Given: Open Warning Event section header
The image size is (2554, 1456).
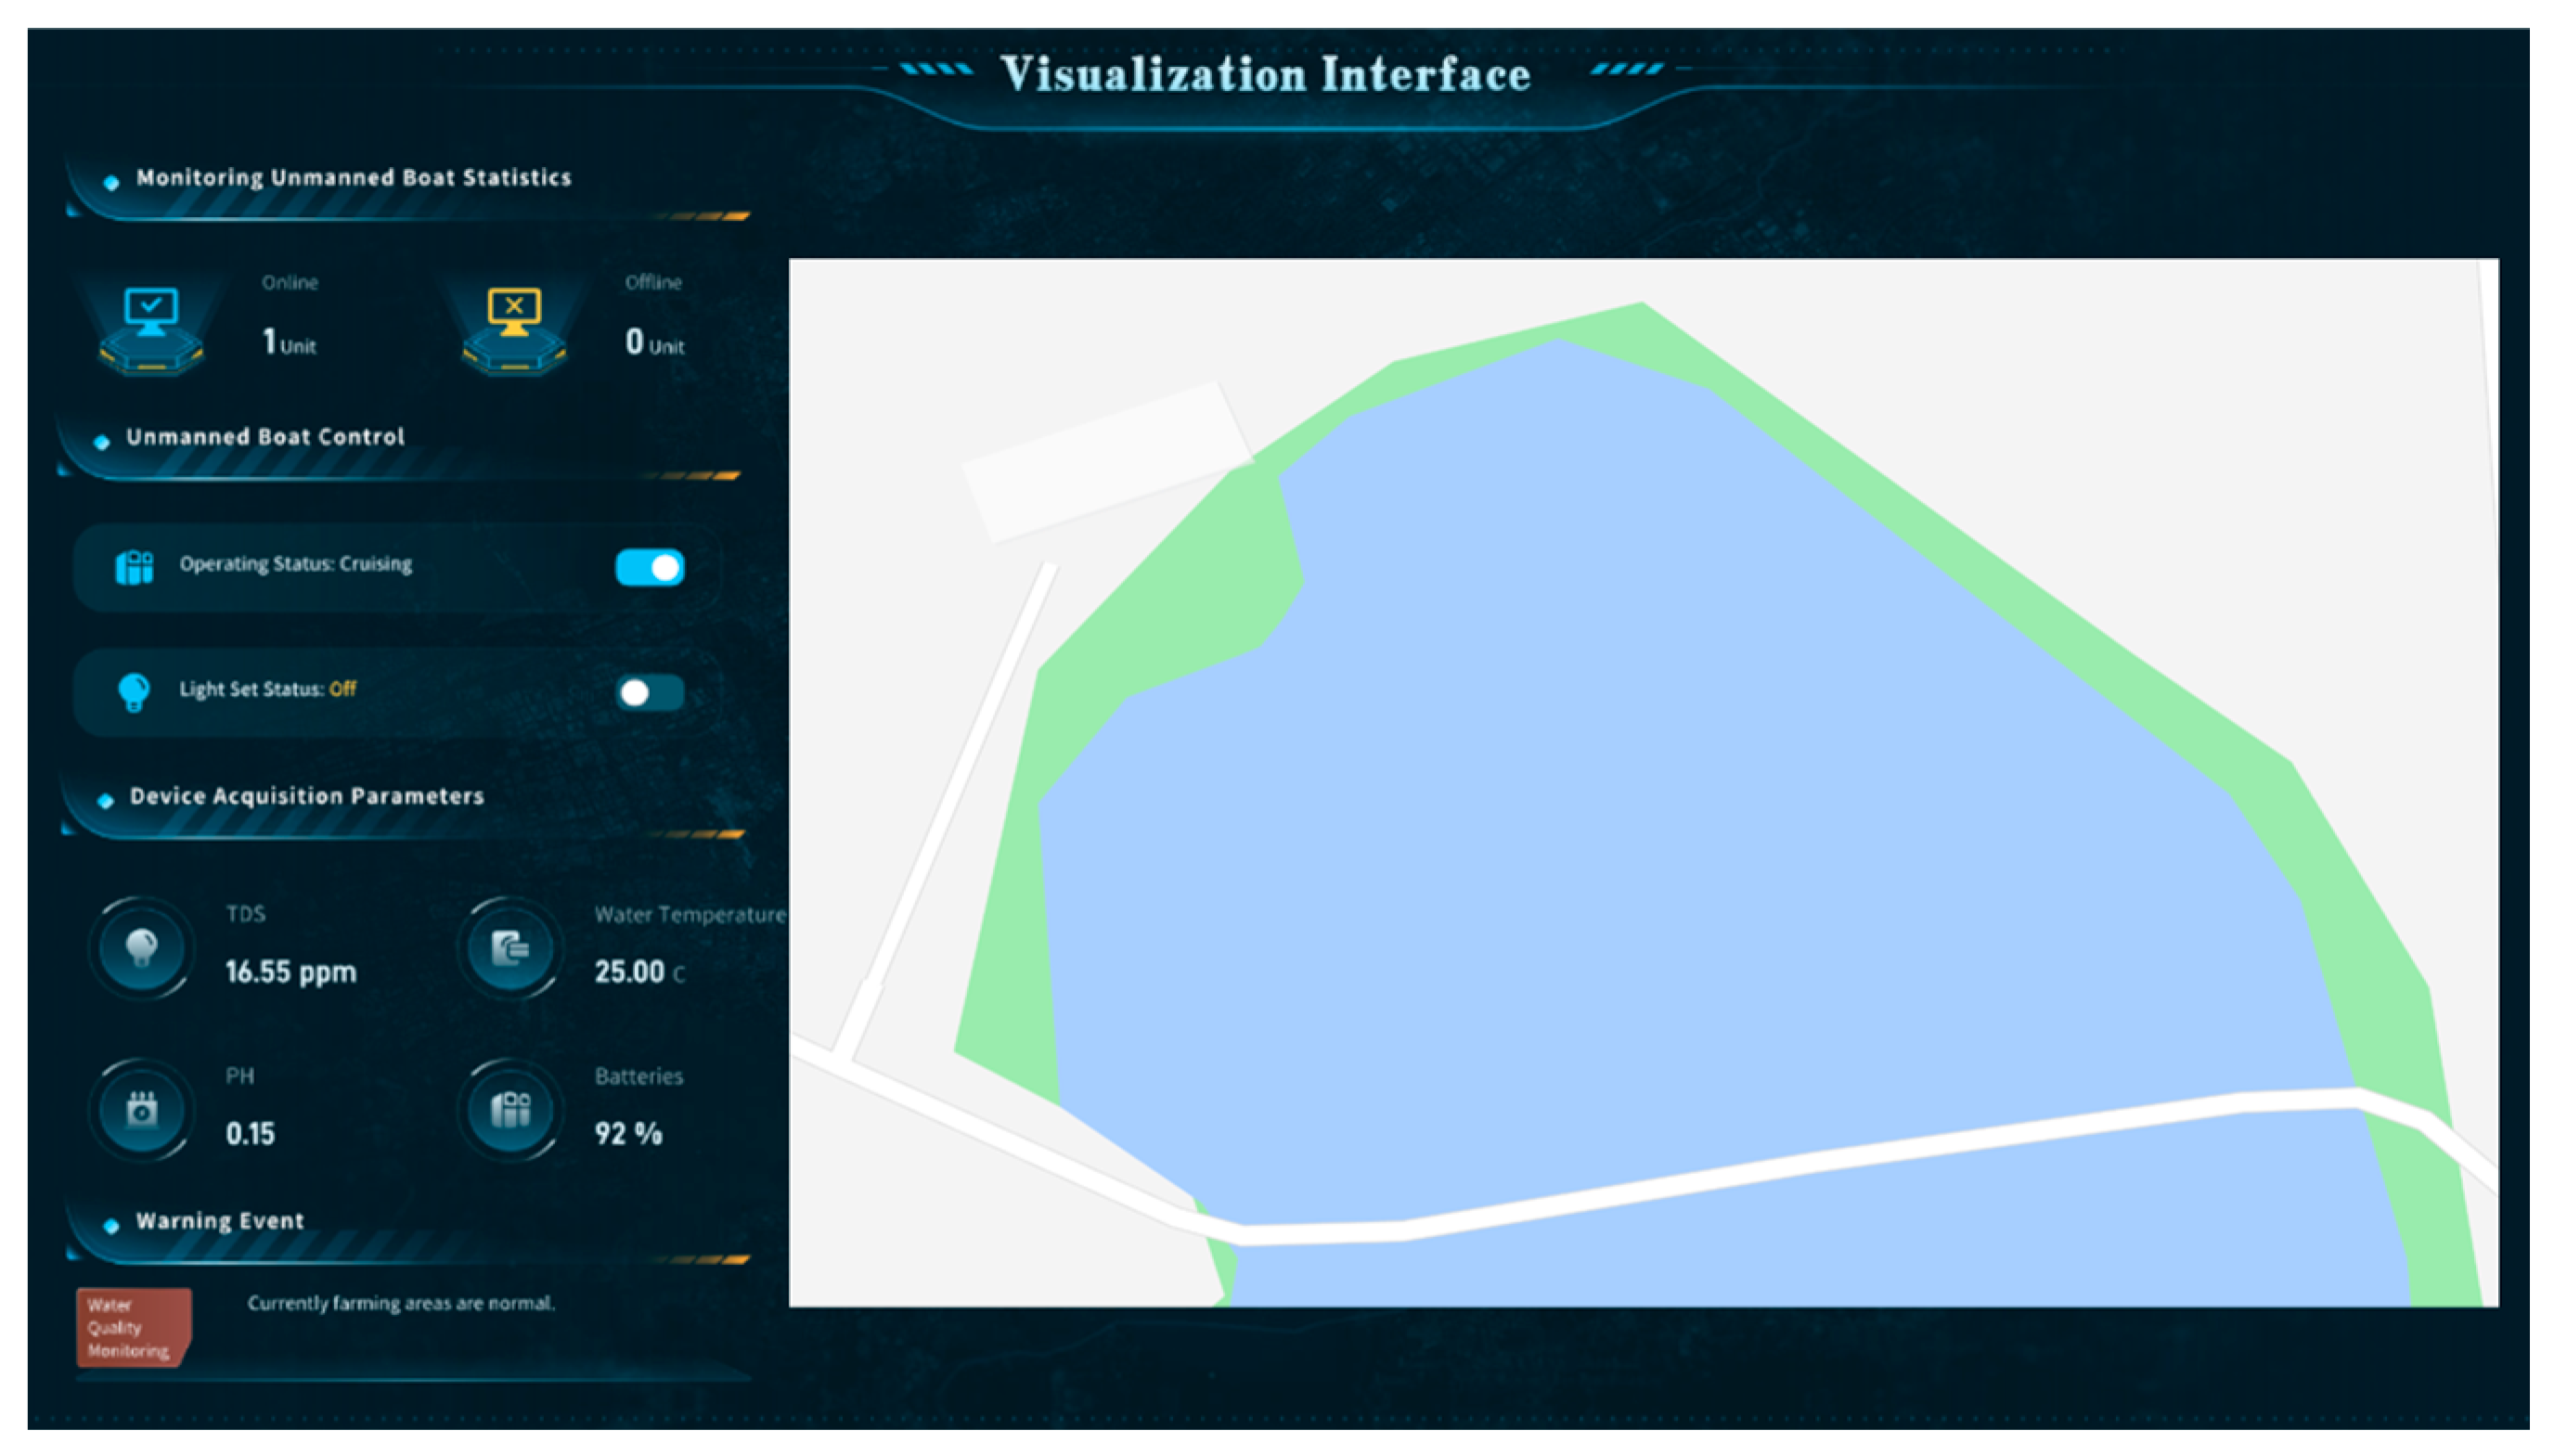Looking at the screenshot, I should click(220, 1221).
